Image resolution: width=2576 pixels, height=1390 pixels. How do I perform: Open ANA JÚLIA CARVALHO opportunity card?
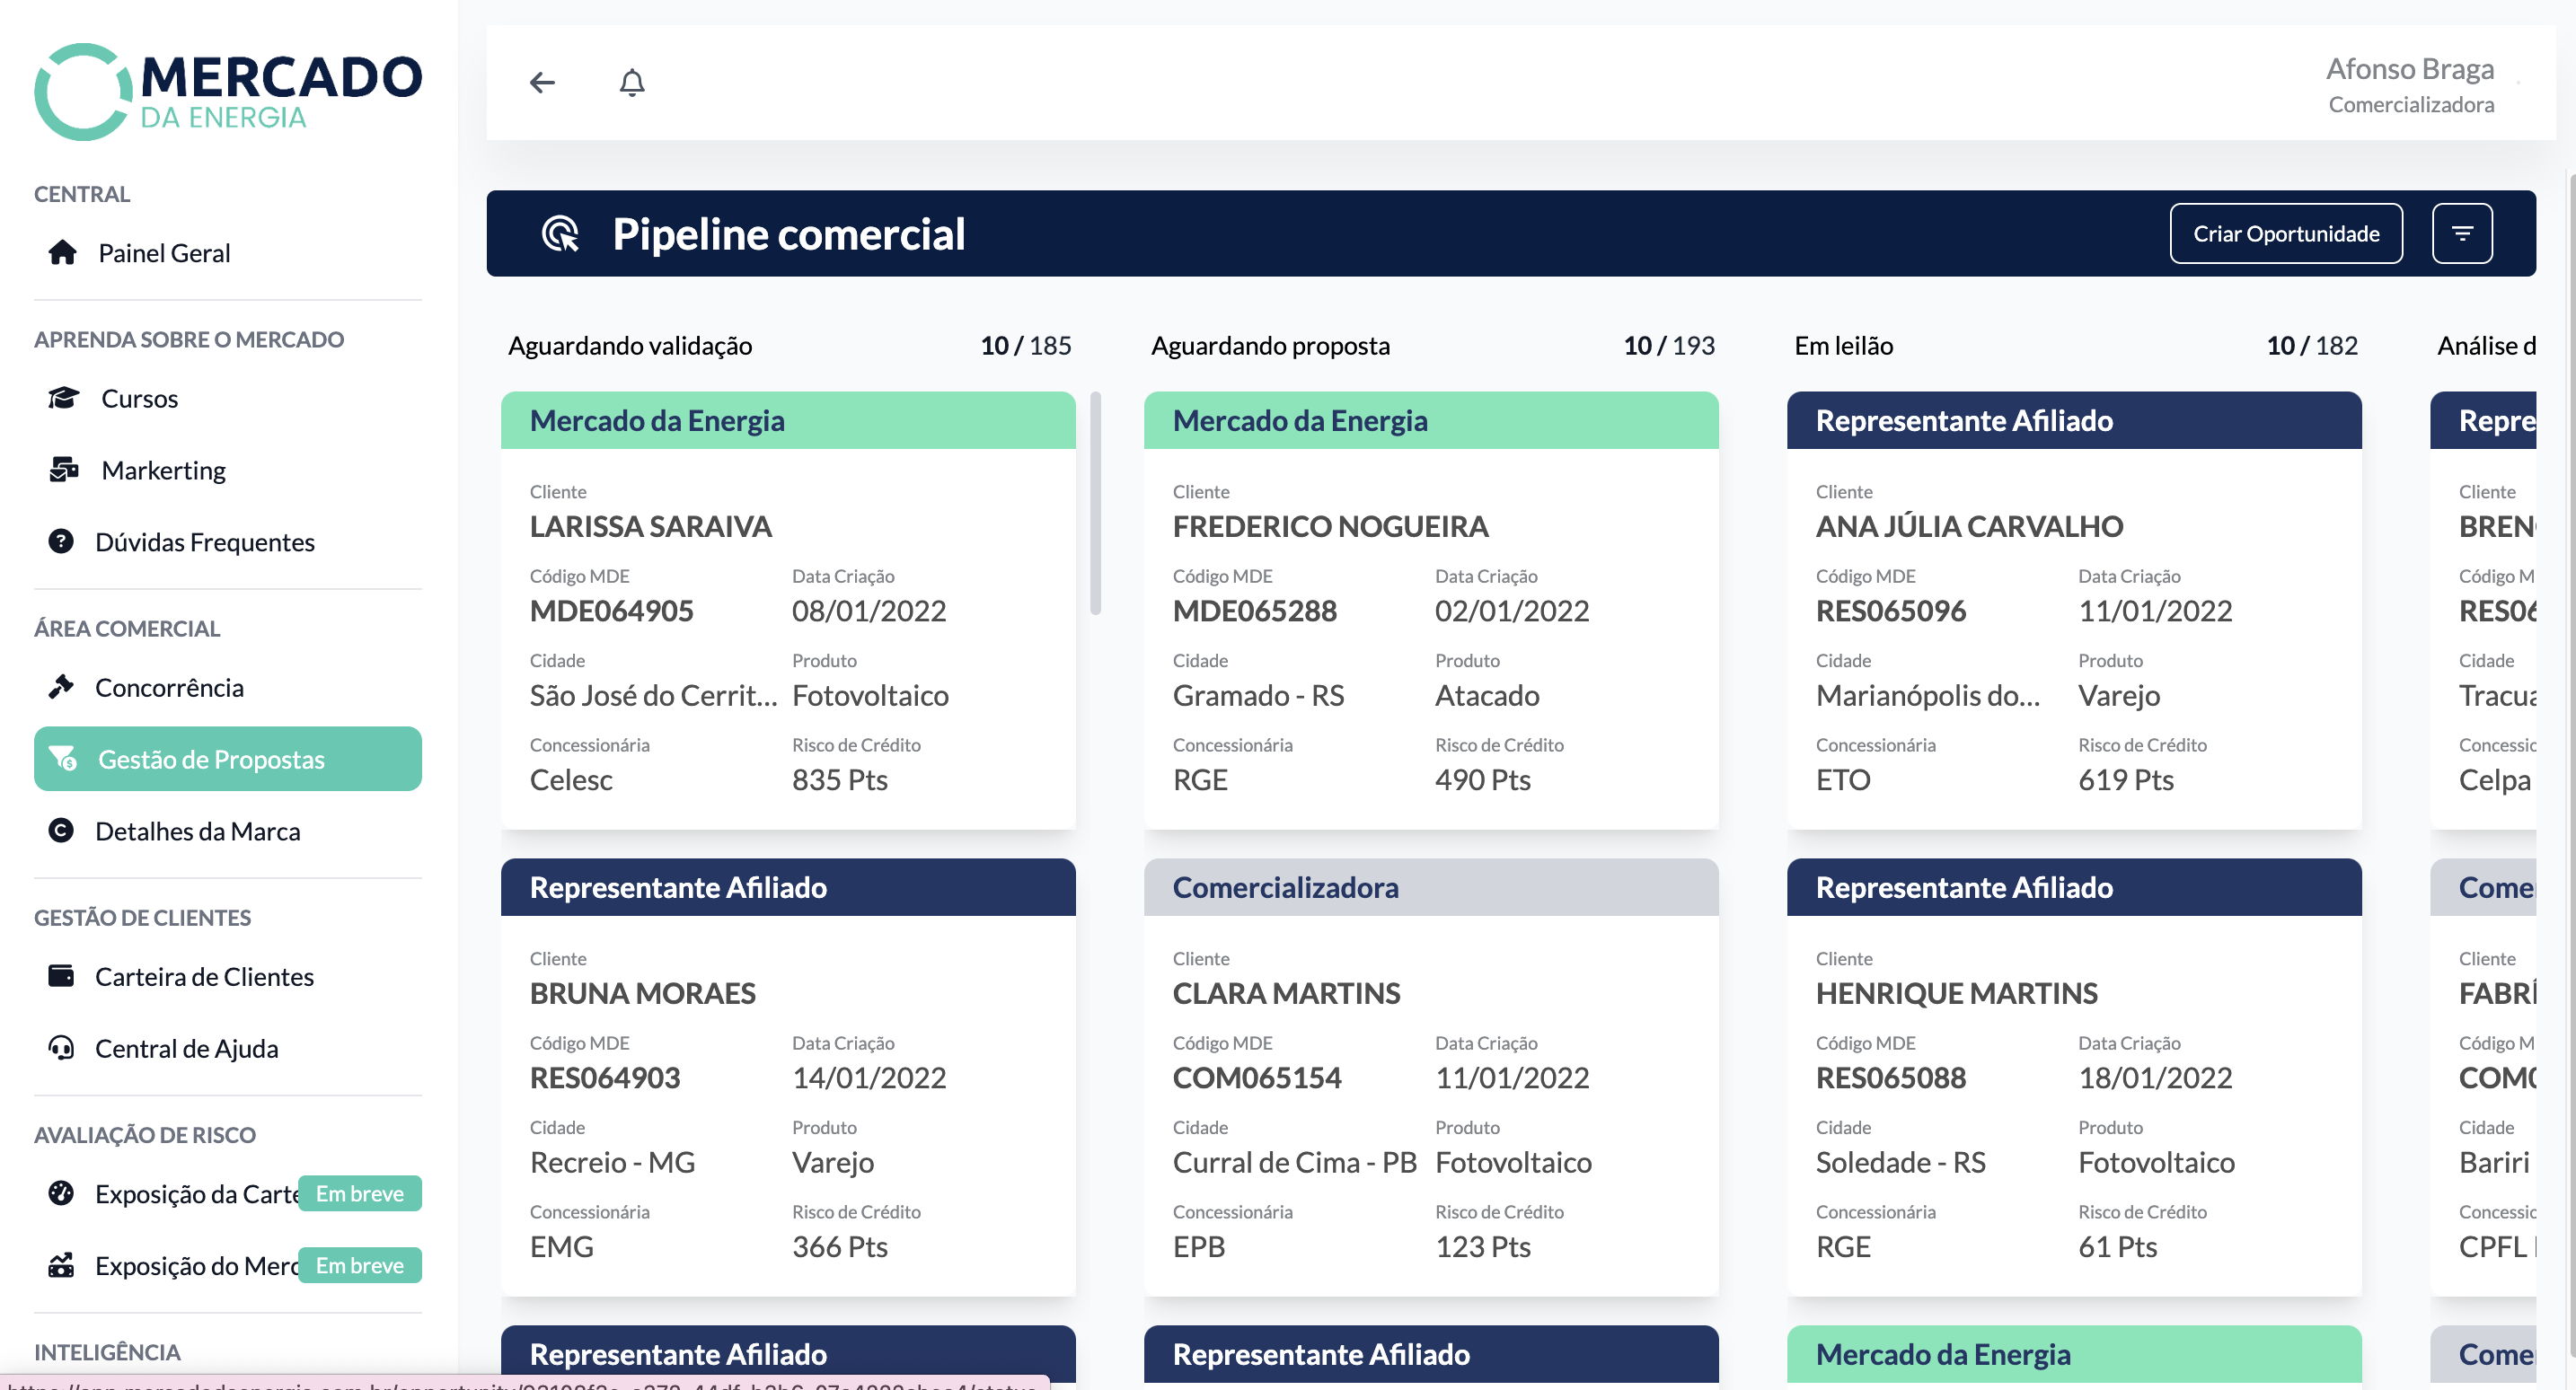point(2074,610)
